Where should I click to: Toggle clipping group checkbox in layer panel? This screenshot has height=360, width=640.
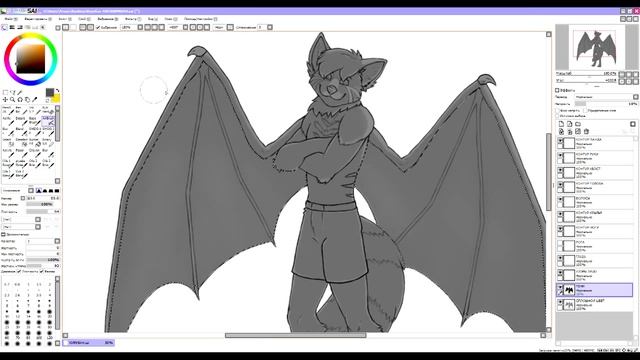point(585,111)
